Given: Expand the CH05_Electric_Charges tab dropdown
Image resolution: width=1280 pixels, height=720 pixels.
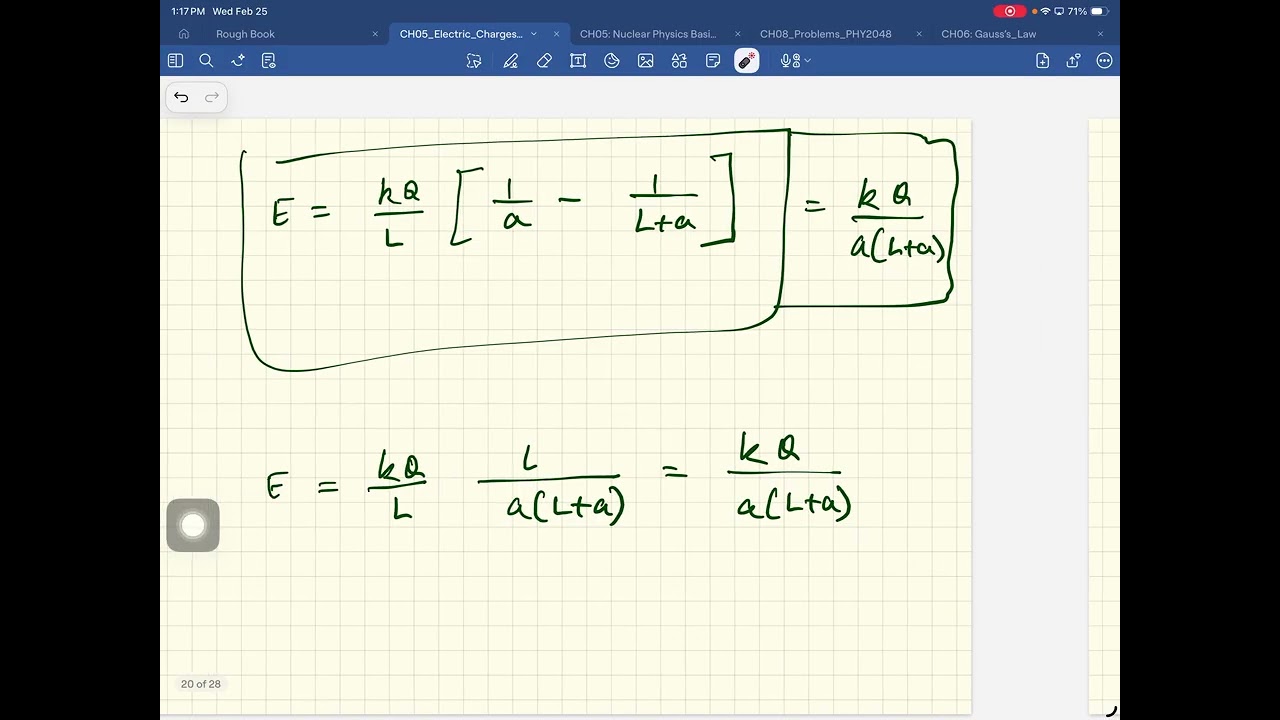Looking at the screenshot, I should [534, 34].
